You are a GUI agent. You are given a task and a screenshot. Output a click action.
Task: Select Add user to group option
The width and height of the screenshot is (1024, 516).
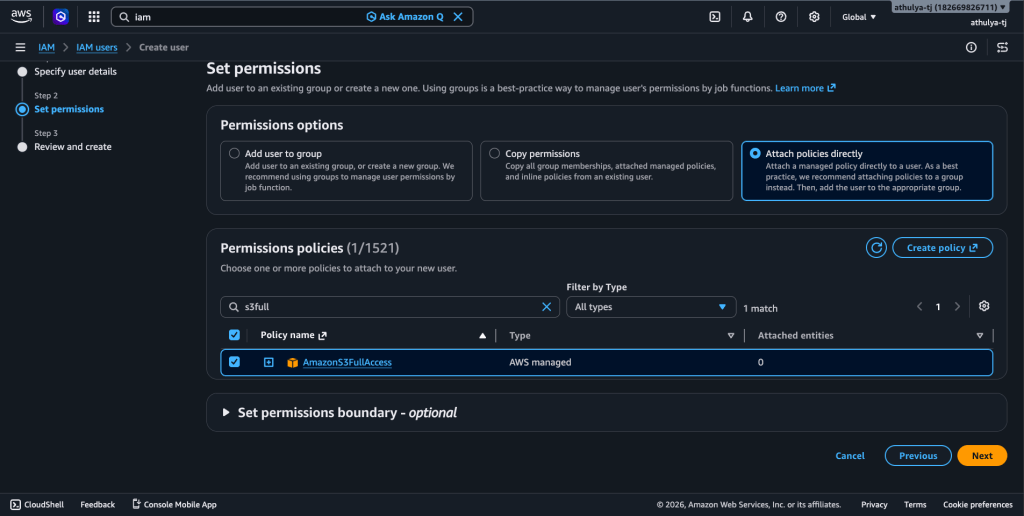tap(234, 153)
